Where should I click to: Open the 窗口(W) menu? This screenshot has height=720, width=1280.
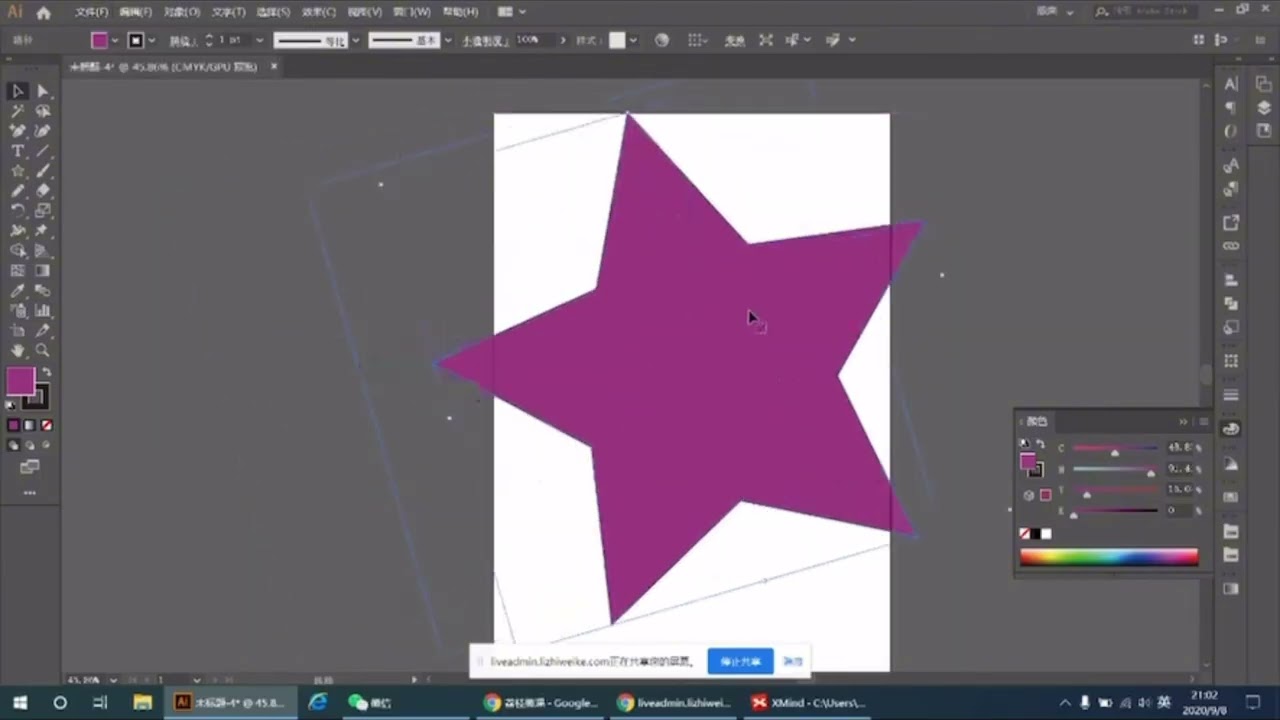411,12
